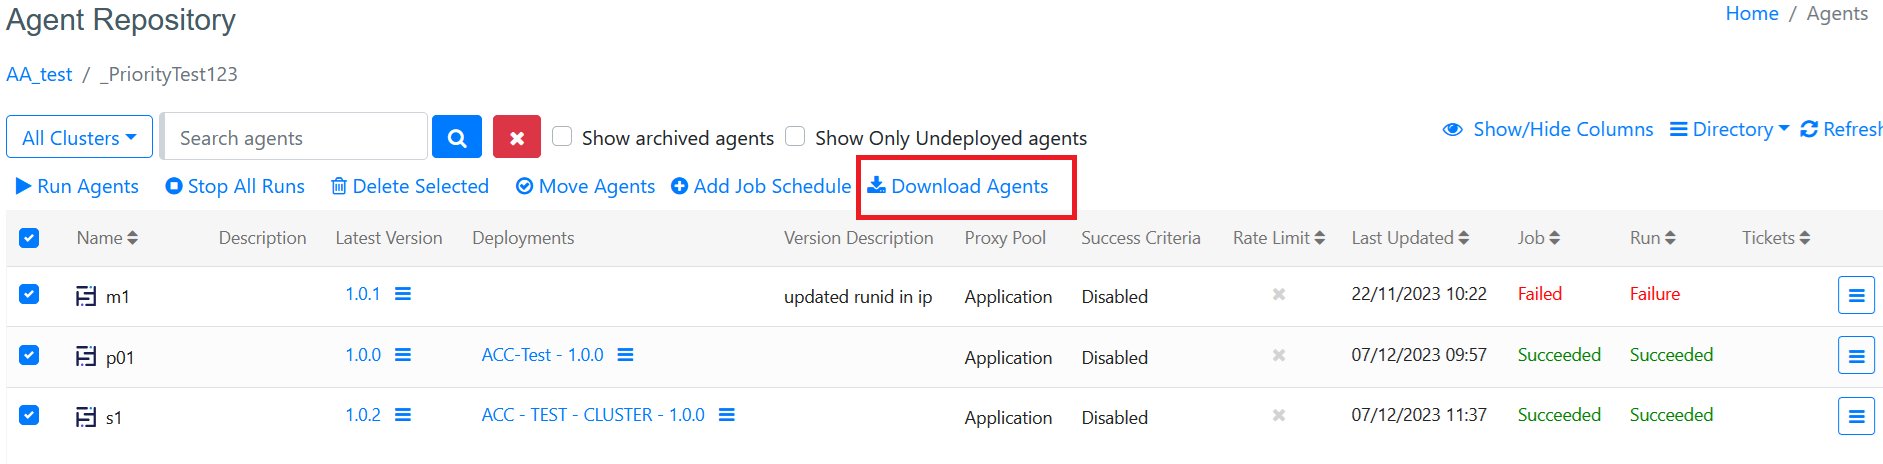Image resolution: width=1883 pixels, height=464 pixels.
Task: Open actions menu button for agent p01
Action: tap(1856, 356)
